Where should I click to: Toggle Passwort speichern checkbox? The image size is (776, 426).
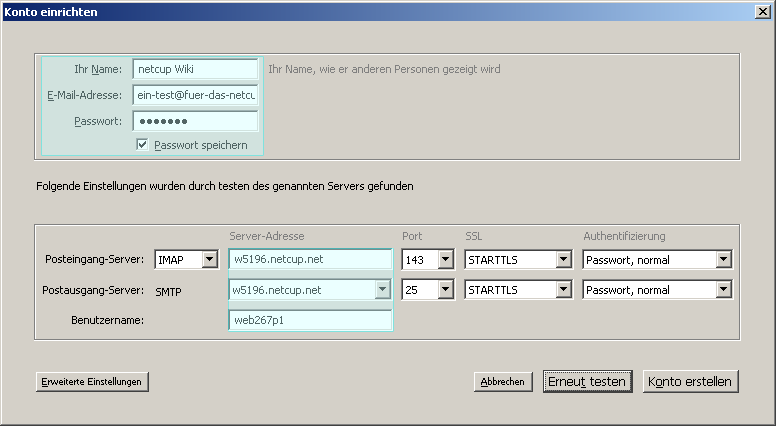(x=142, y=145)
